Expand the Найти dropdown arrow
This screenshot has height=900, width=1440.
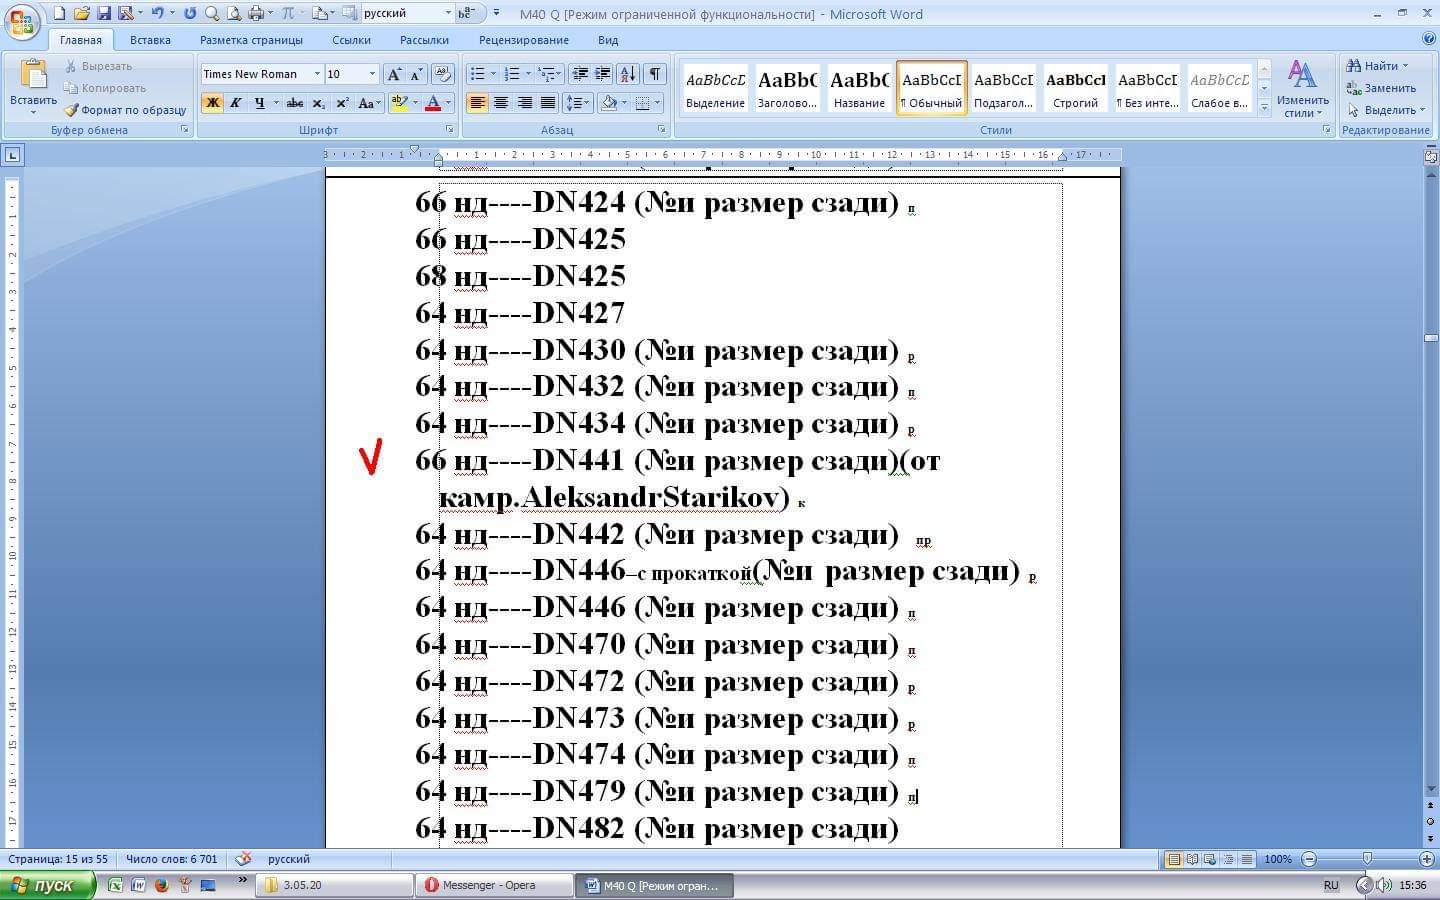click(x=1405, y=66)
